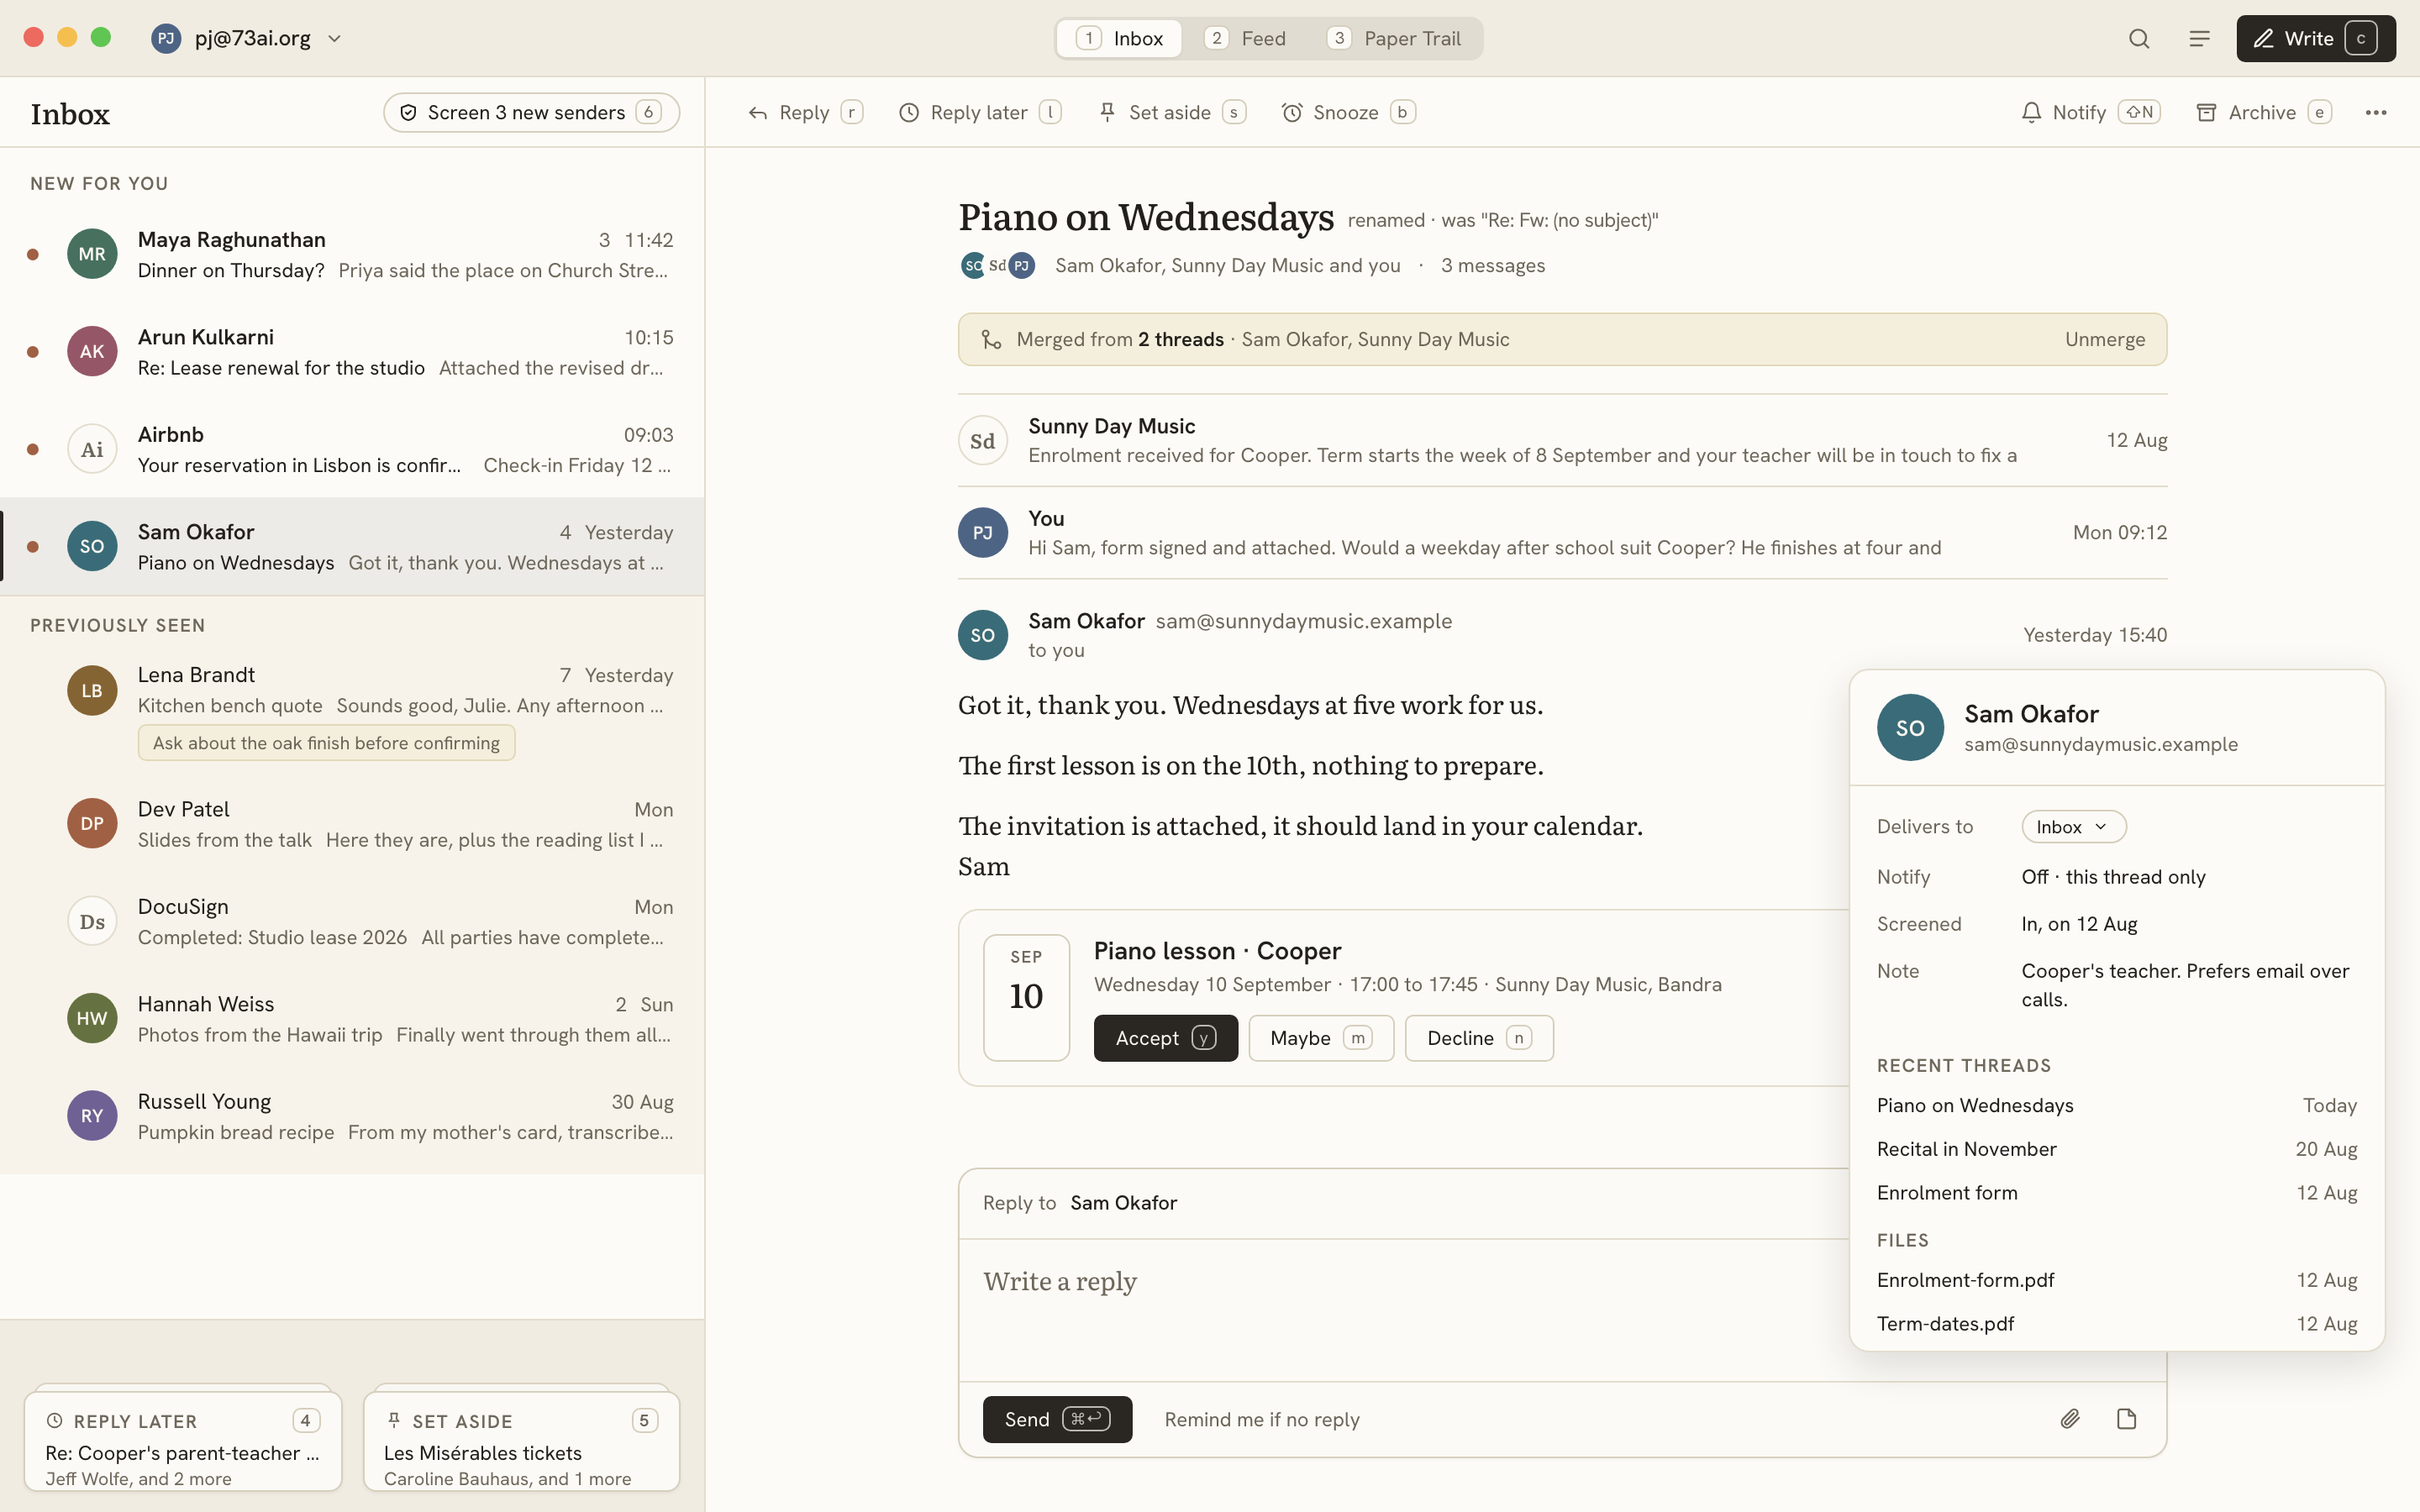
Task: Open Arun Kulkarni's lease renewal email
Action: pyautogui.click(x=352, y=352)
